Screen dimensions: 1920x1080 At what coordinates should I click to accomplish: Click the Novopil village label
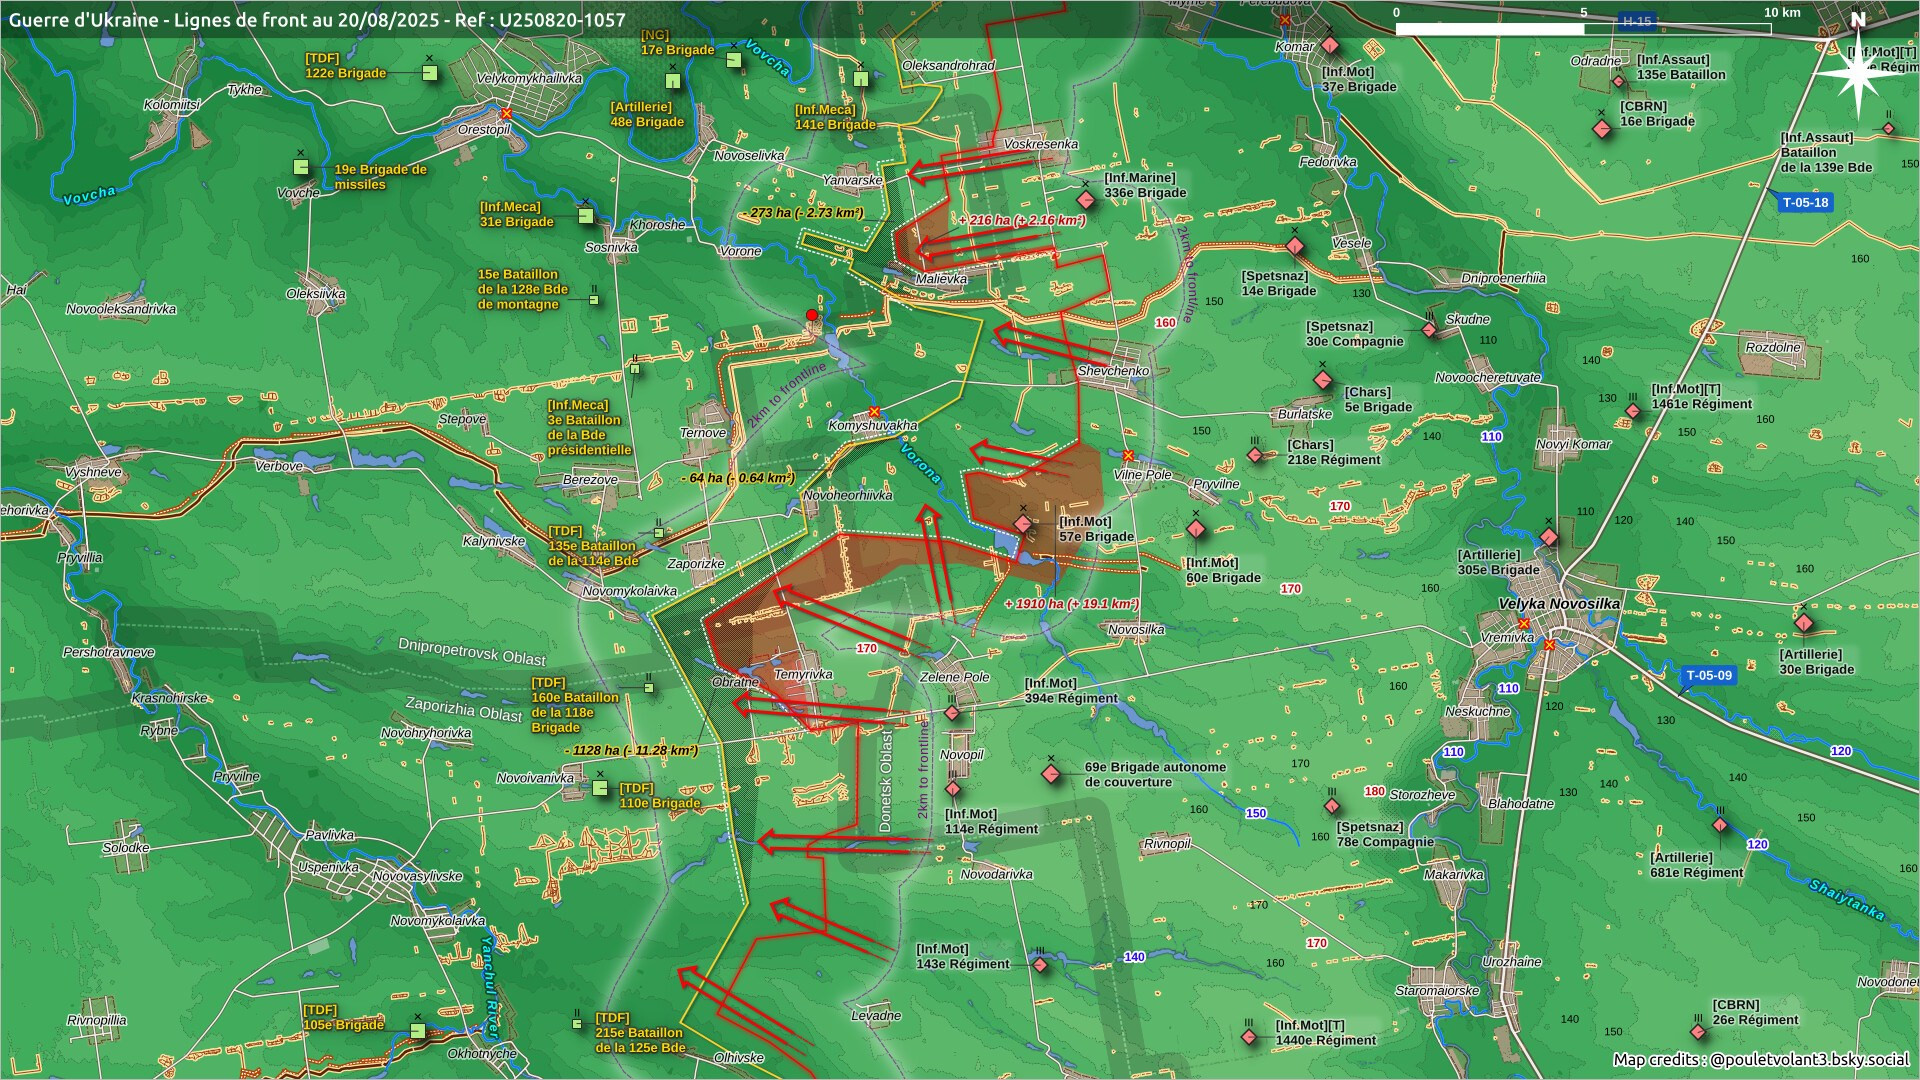(961, 755)
